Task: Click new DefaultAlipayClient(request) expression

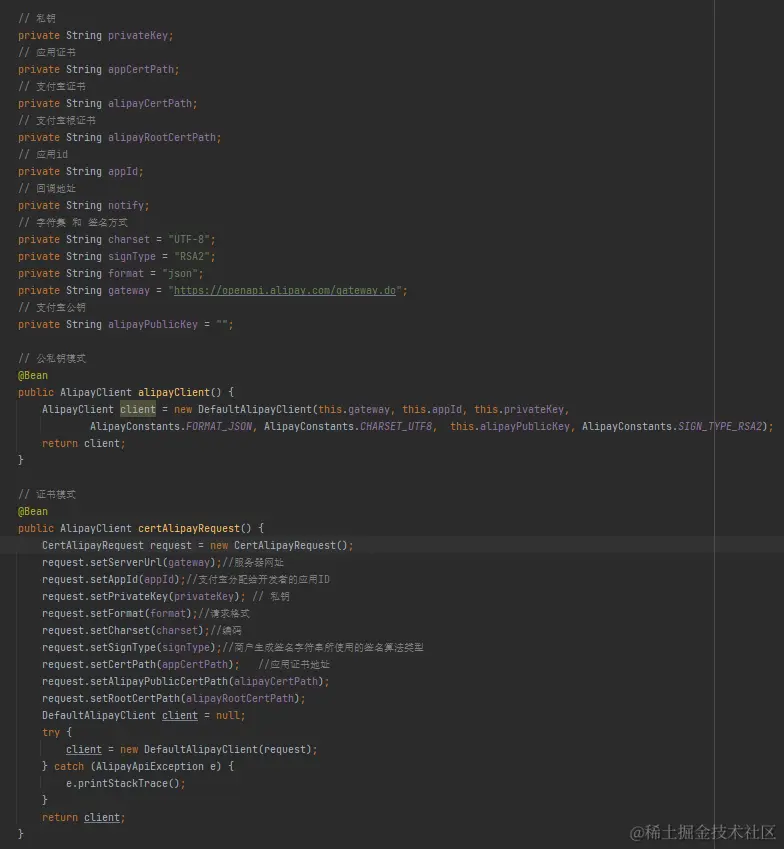Action: [x=215, y=749]
